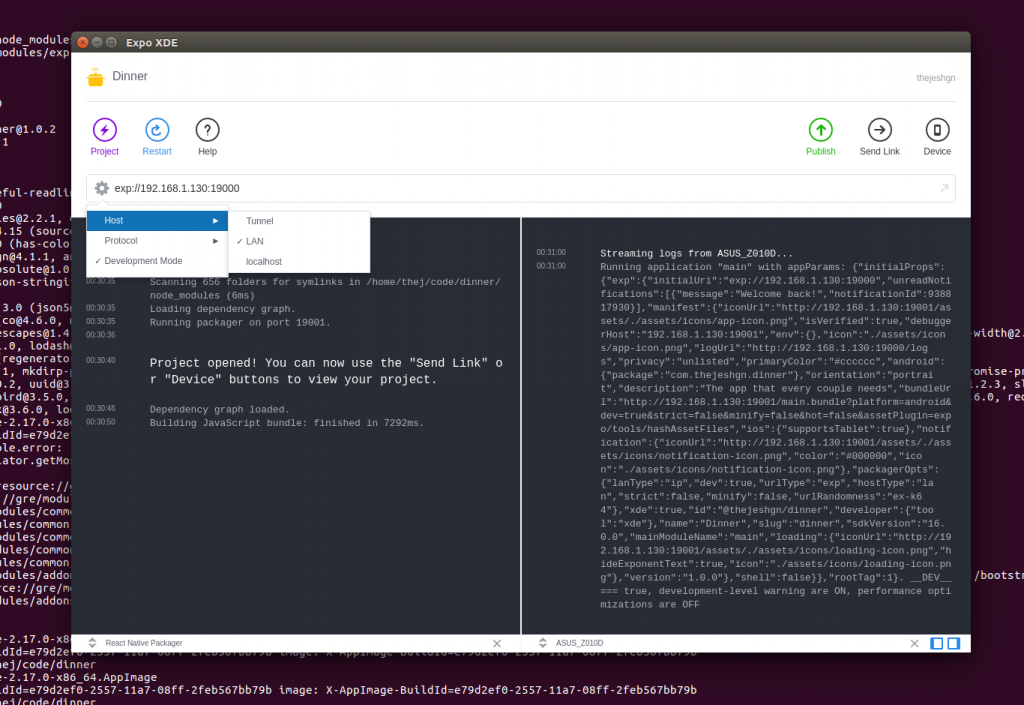The height and width of the screenshot is (705, 1024).
Task: Click the Restart circular arrow icon
Action: click(157, 130)
